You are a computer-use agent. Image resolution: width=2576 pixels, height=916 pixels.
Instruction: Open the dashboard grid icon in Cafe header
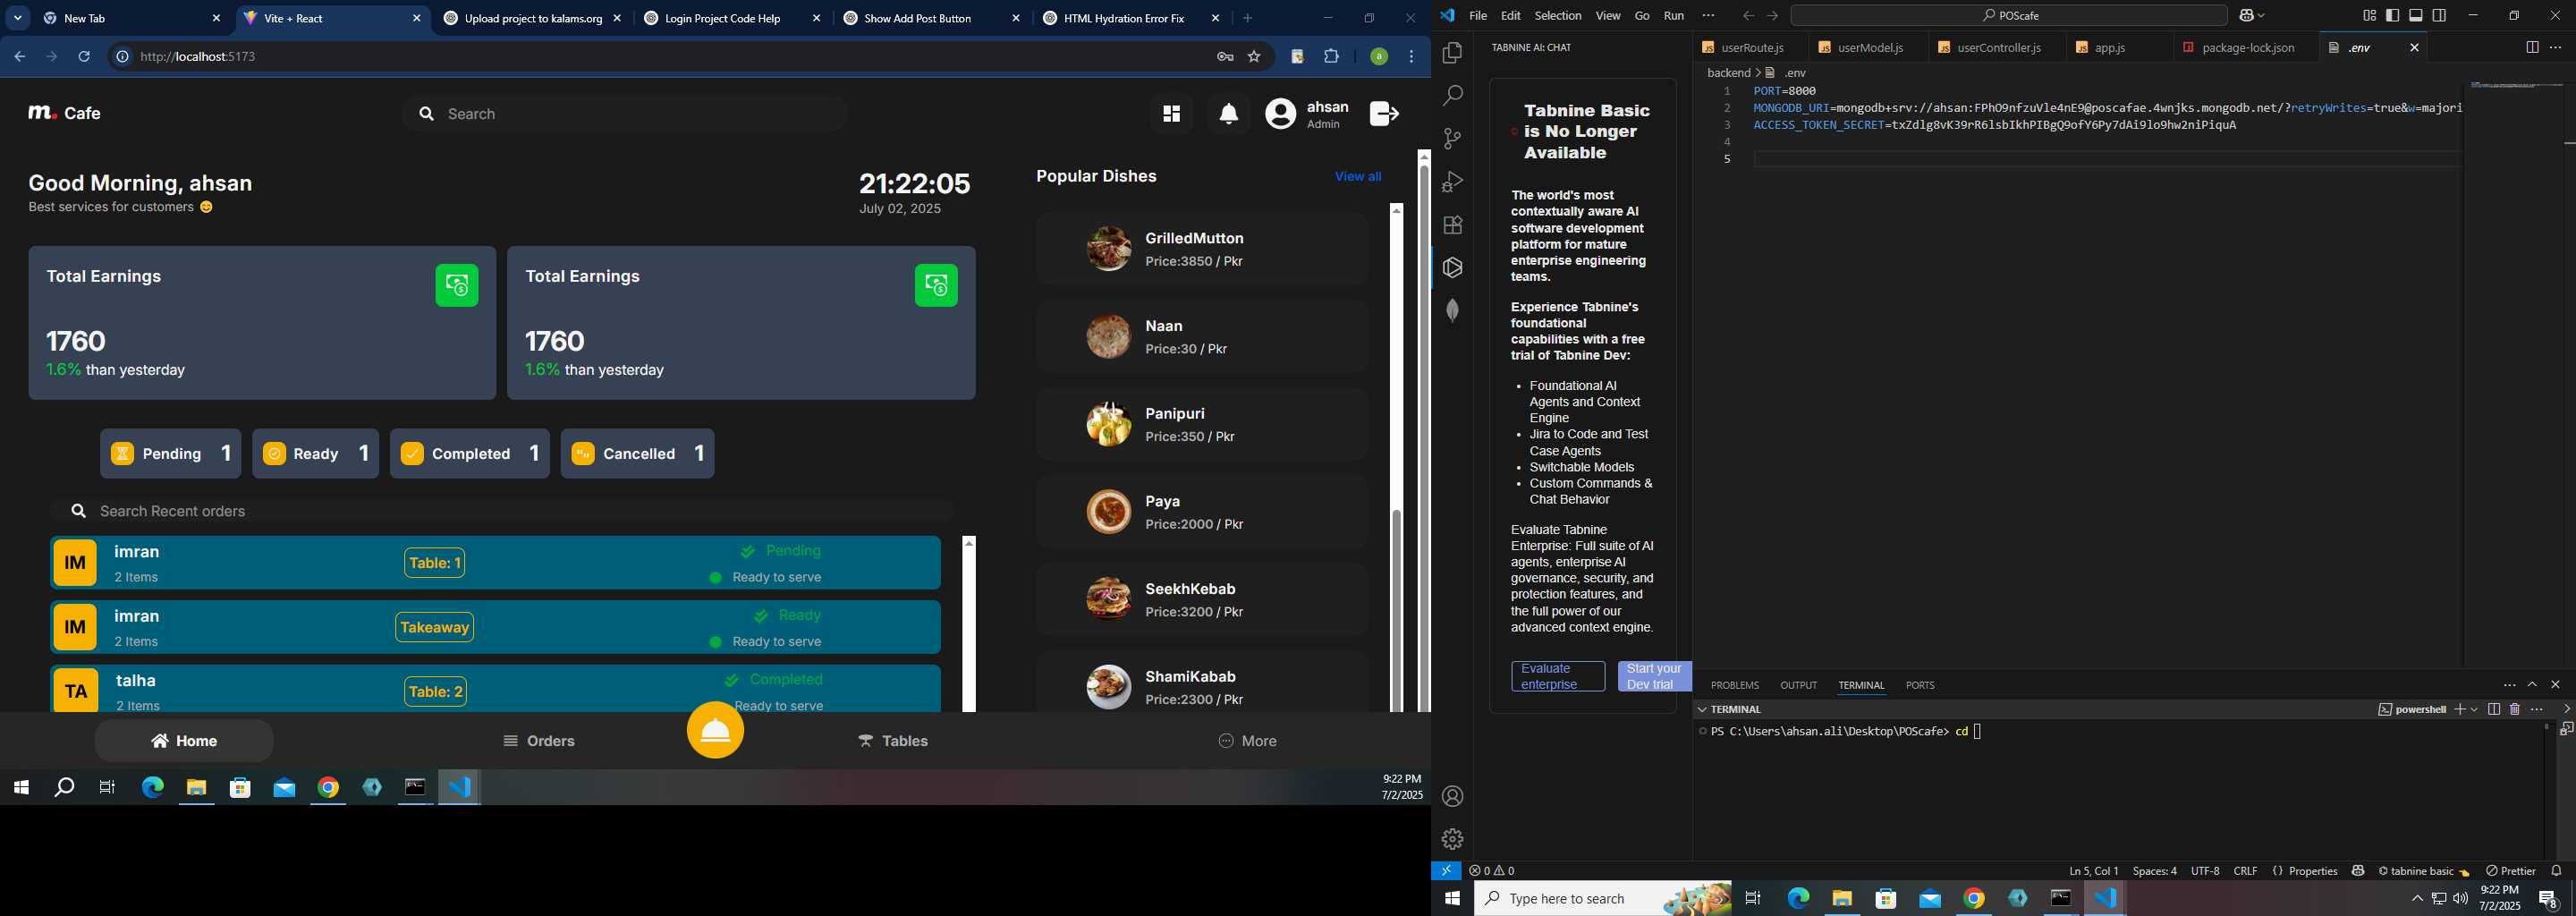coord(1171,114)
